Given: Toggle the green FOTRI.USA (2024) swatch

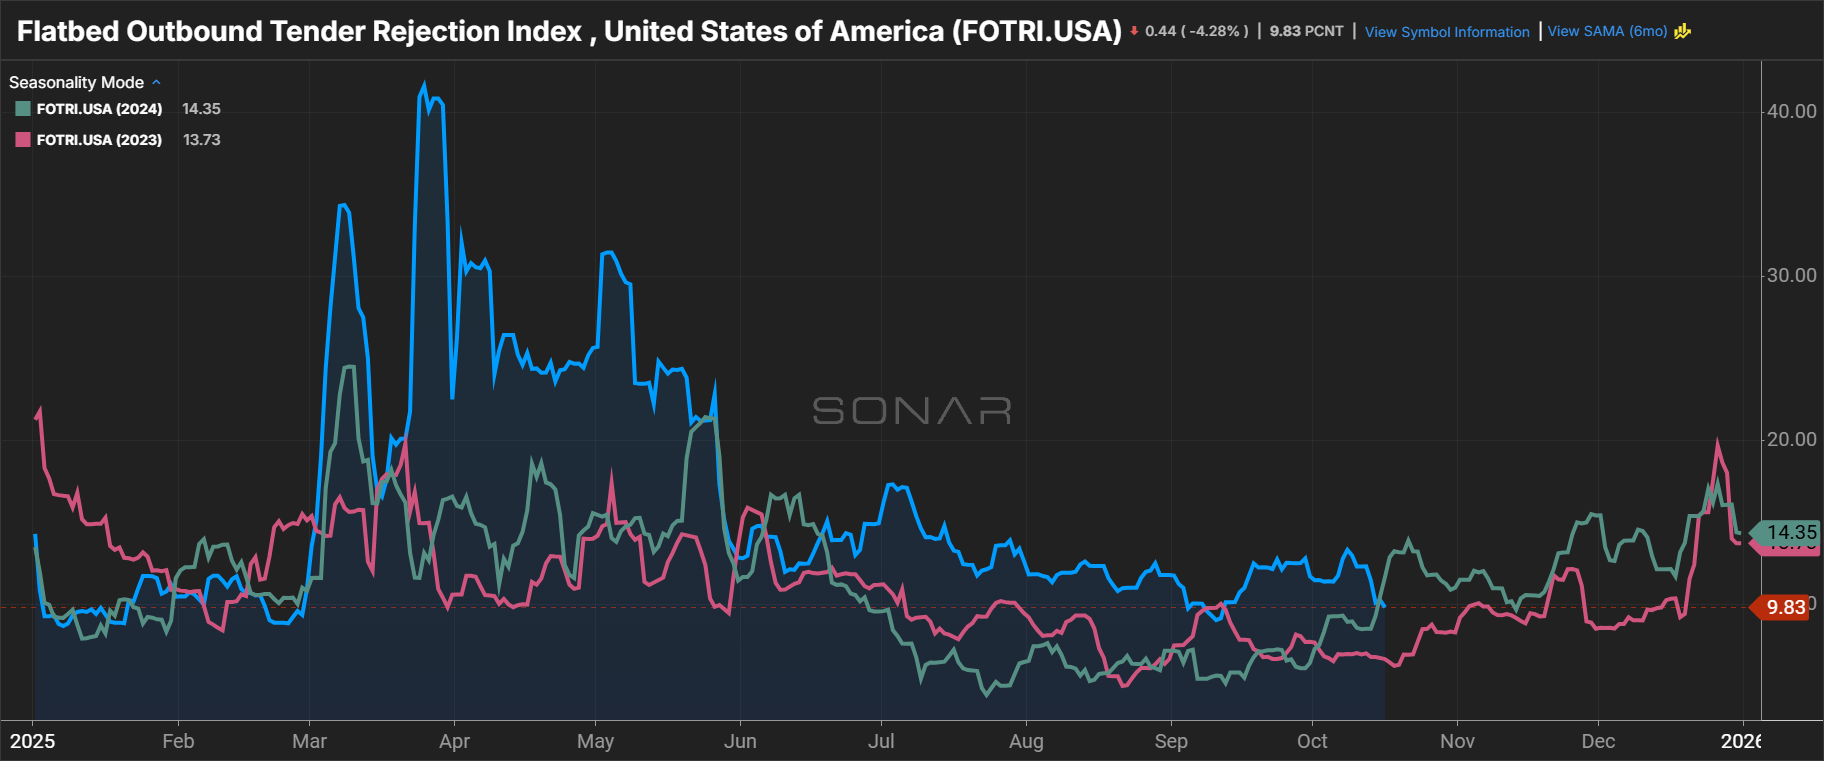Looking at the screenshot, I should pos(23,109).
